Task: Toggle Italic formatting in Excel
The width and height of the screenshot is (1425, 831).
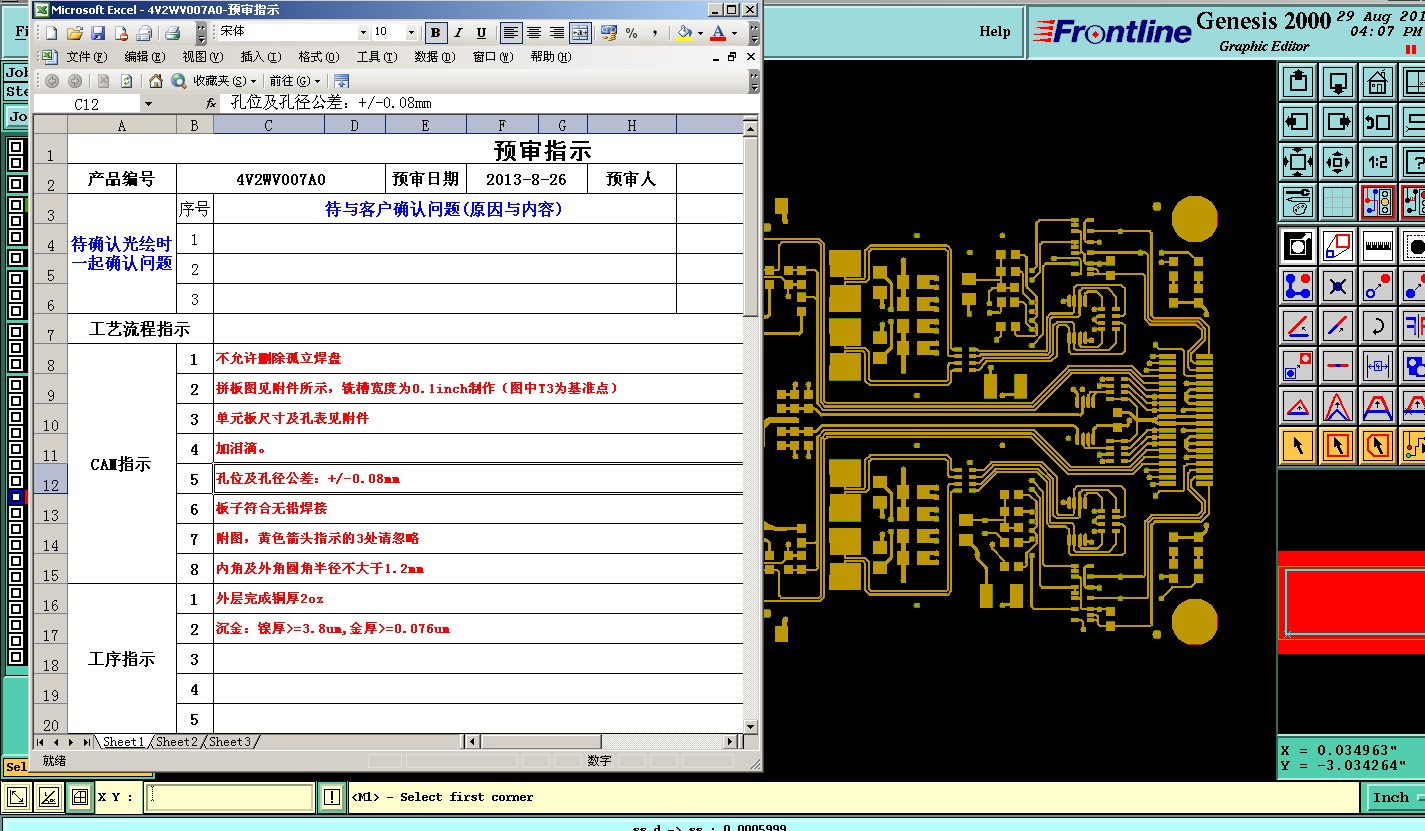Action: point(458,33)
